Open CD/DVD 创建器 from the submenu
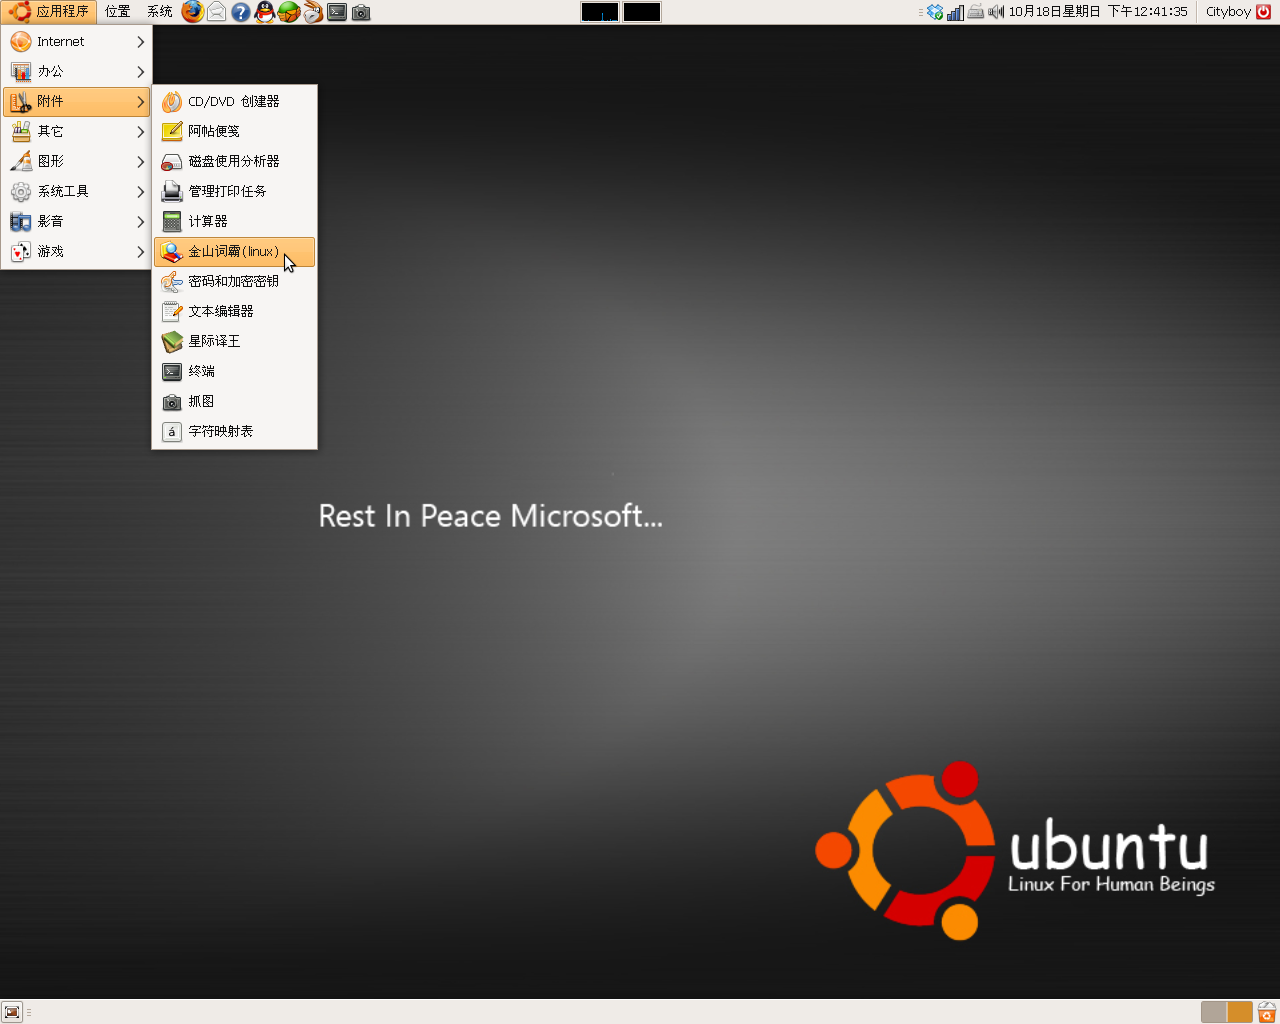 click(x=235, y=101)
